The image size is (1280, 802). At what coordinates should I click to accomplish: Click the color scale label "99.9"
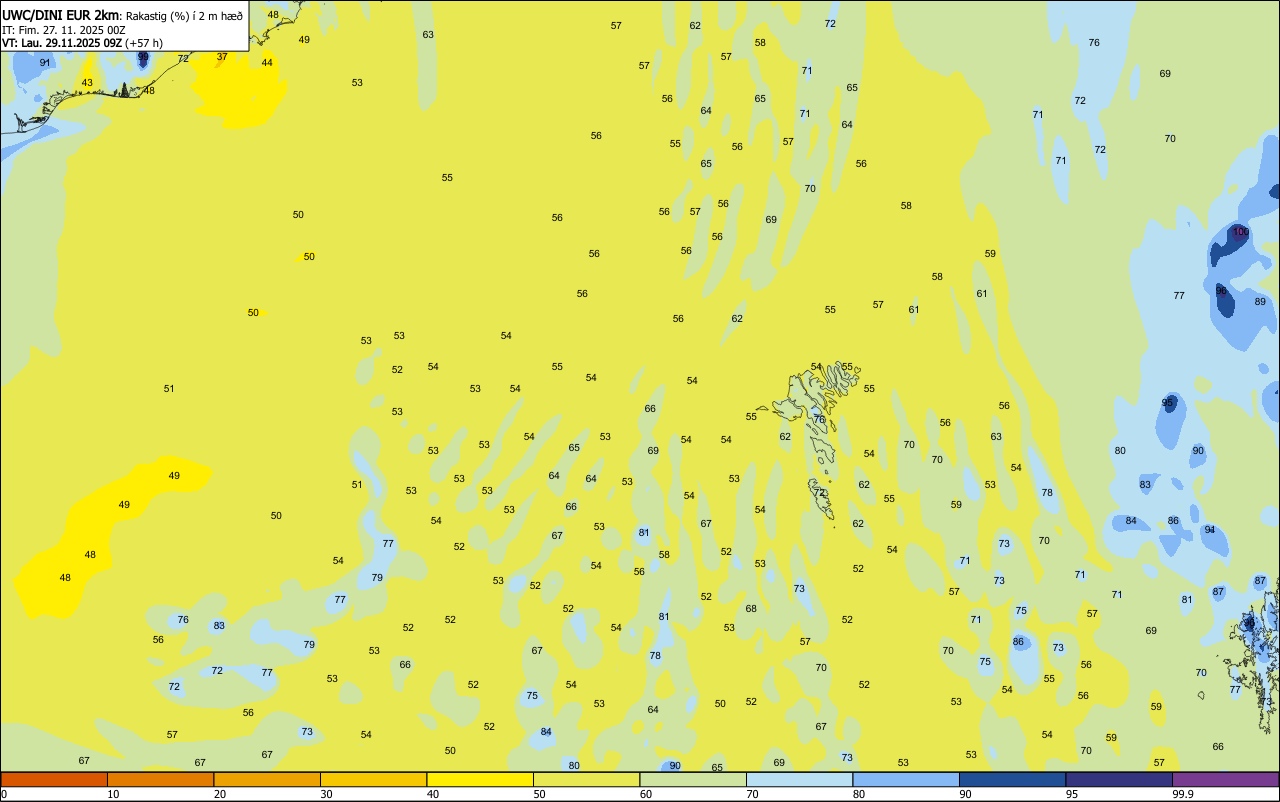1183,794
